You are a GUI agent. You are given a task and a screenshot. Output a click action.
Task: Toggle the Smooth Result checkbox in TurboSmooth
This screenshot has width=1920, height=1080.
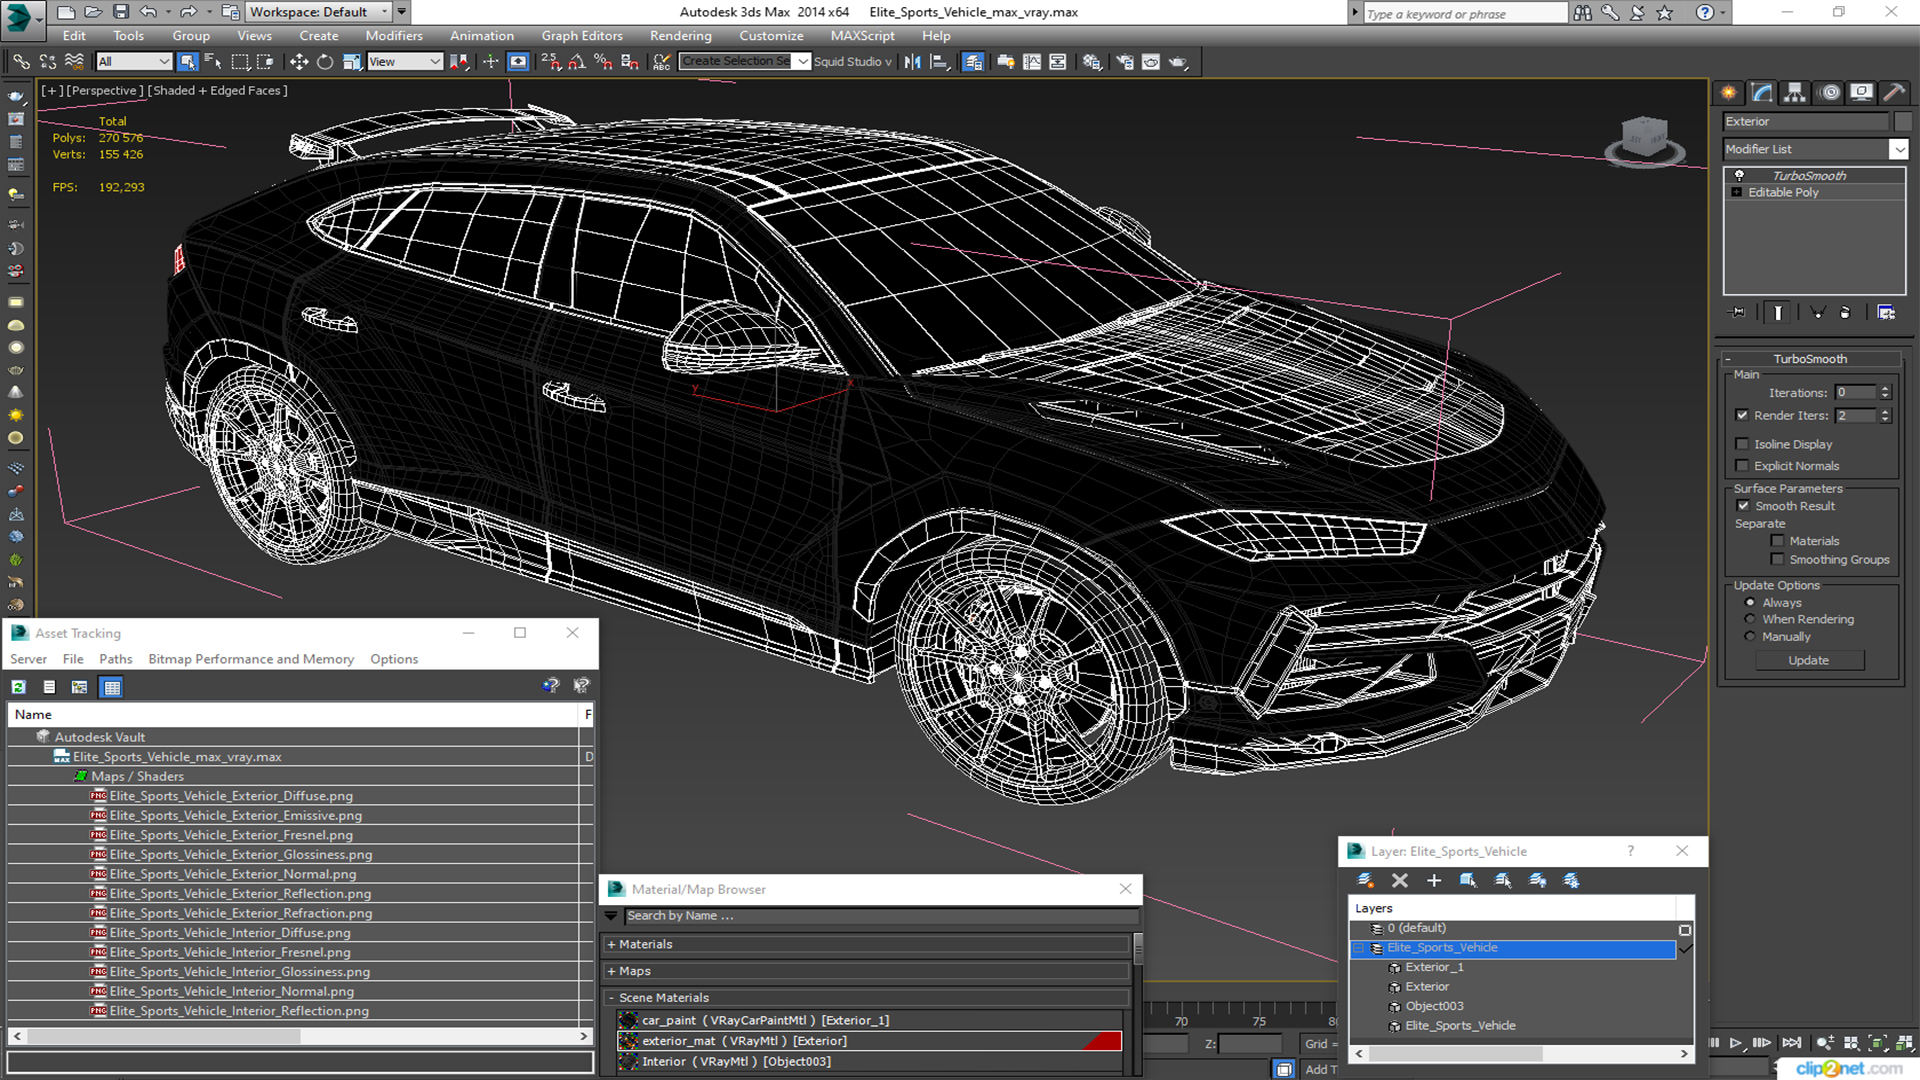(x=1743, y=505)
